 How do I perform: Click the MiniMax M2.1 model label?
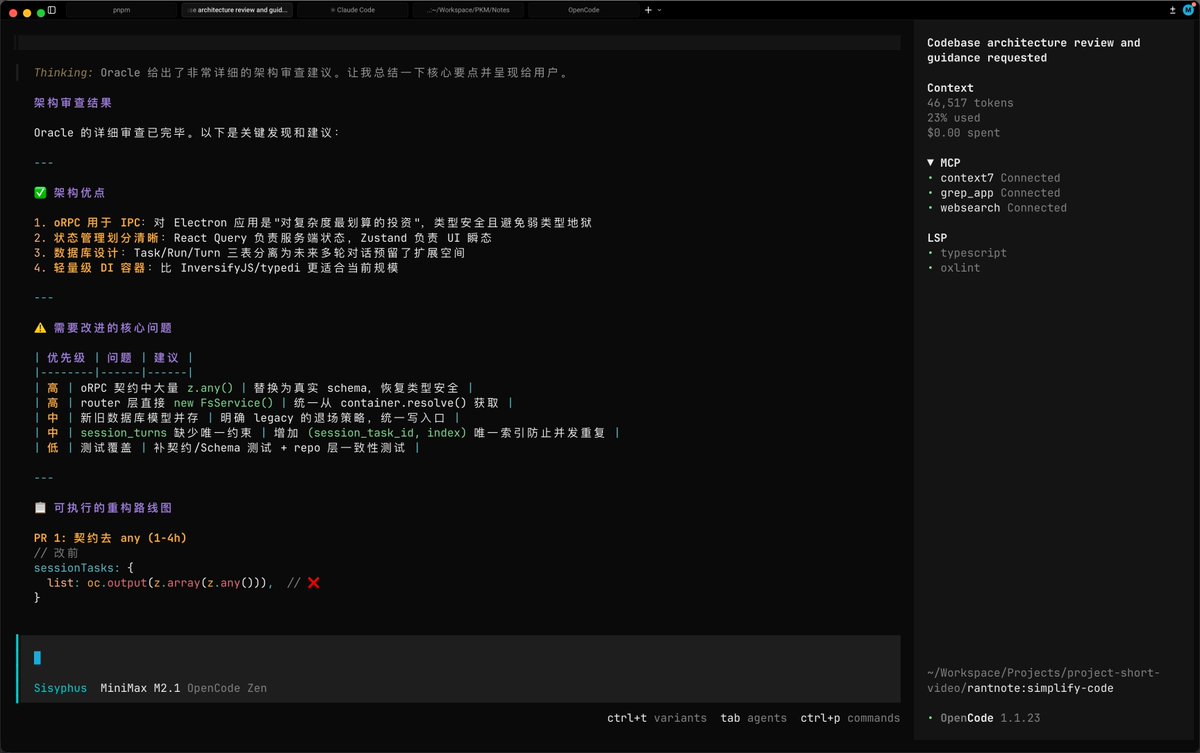click(140, 688)
